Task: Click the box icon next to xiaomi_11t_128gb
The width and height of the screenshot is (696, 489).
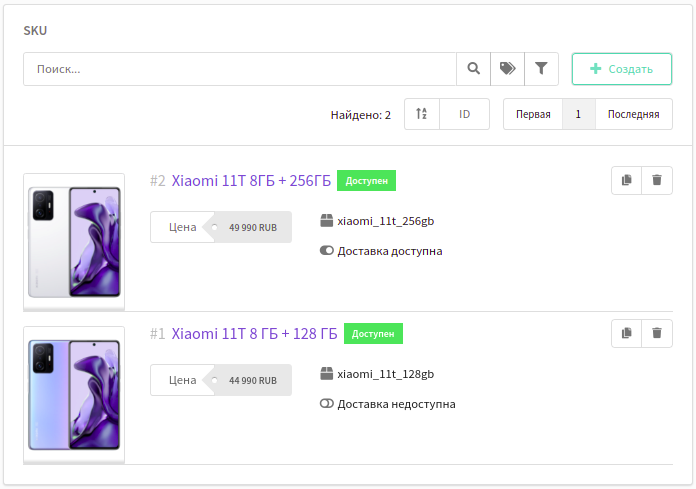Action: point(327,374)
